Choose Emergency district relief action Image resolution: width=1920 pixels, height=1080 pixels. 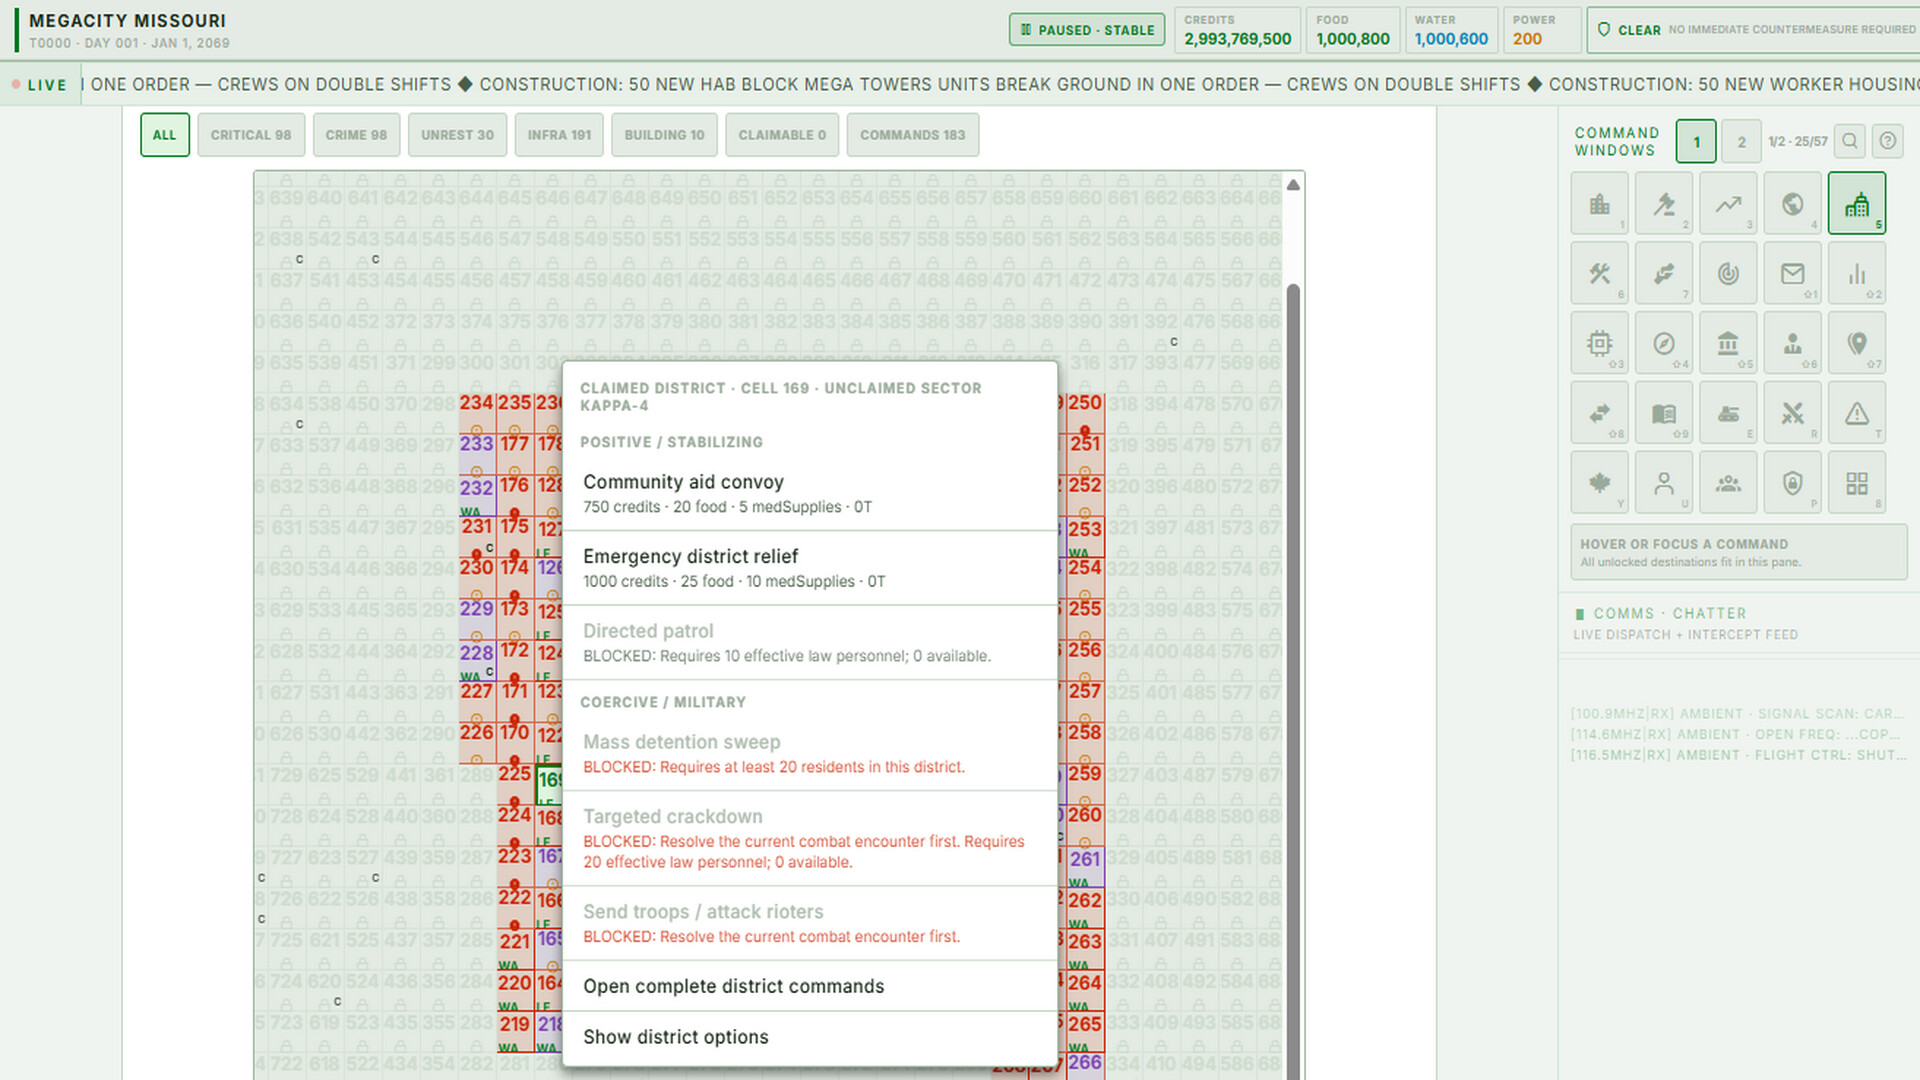810,568
